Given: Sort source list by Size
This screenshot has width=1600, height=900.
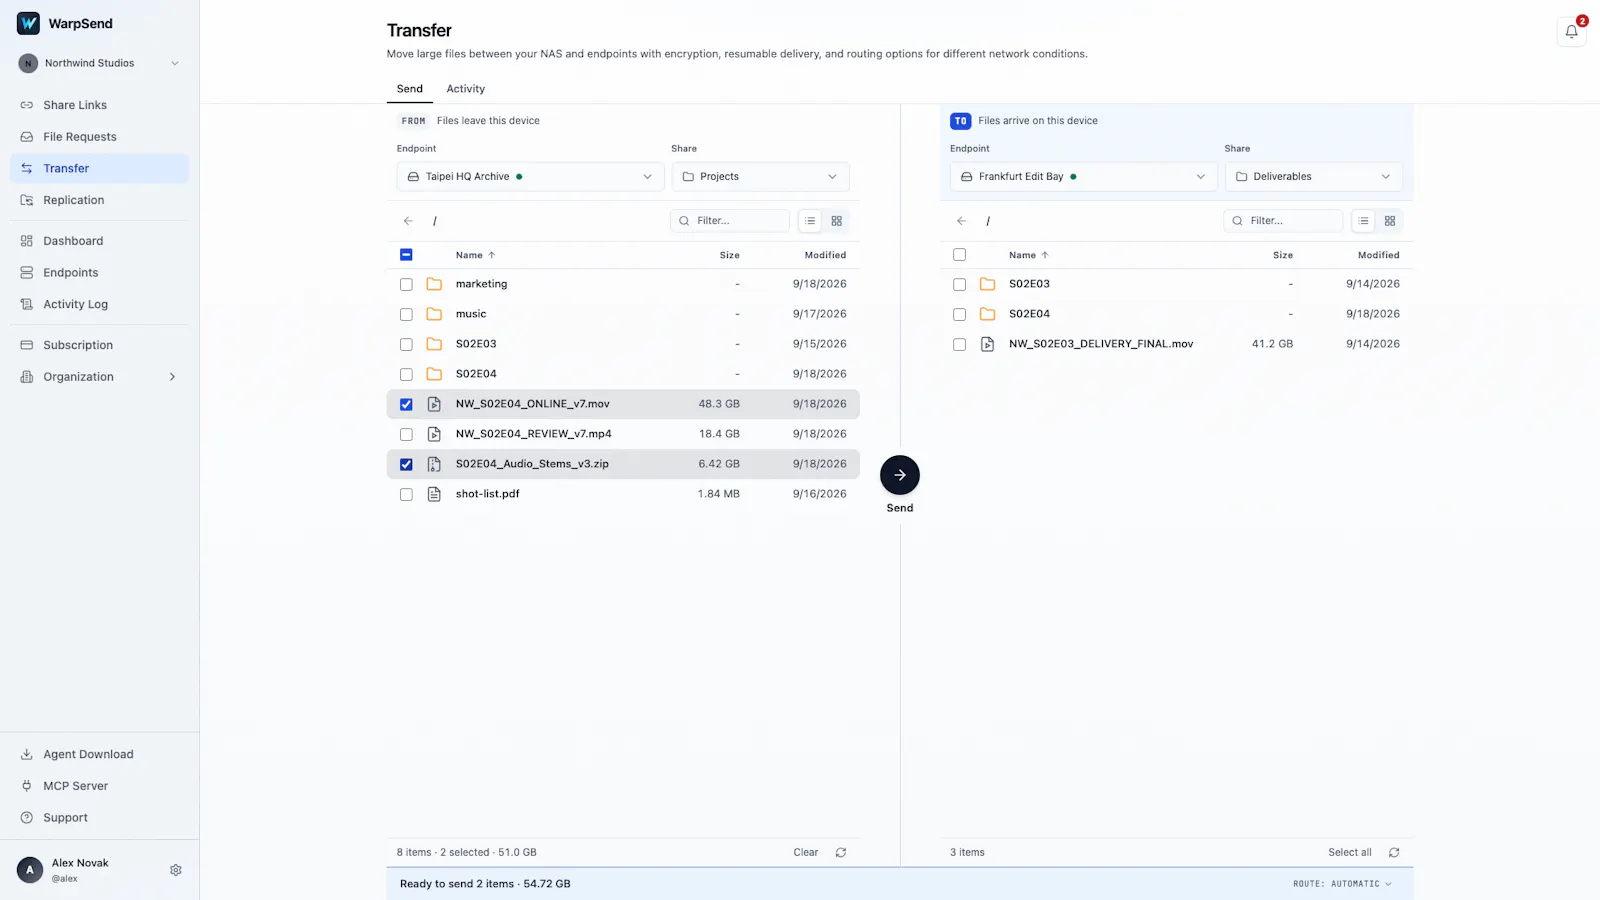Looking at the screenshot, I should pyautogui.click(x=729, y=255).
